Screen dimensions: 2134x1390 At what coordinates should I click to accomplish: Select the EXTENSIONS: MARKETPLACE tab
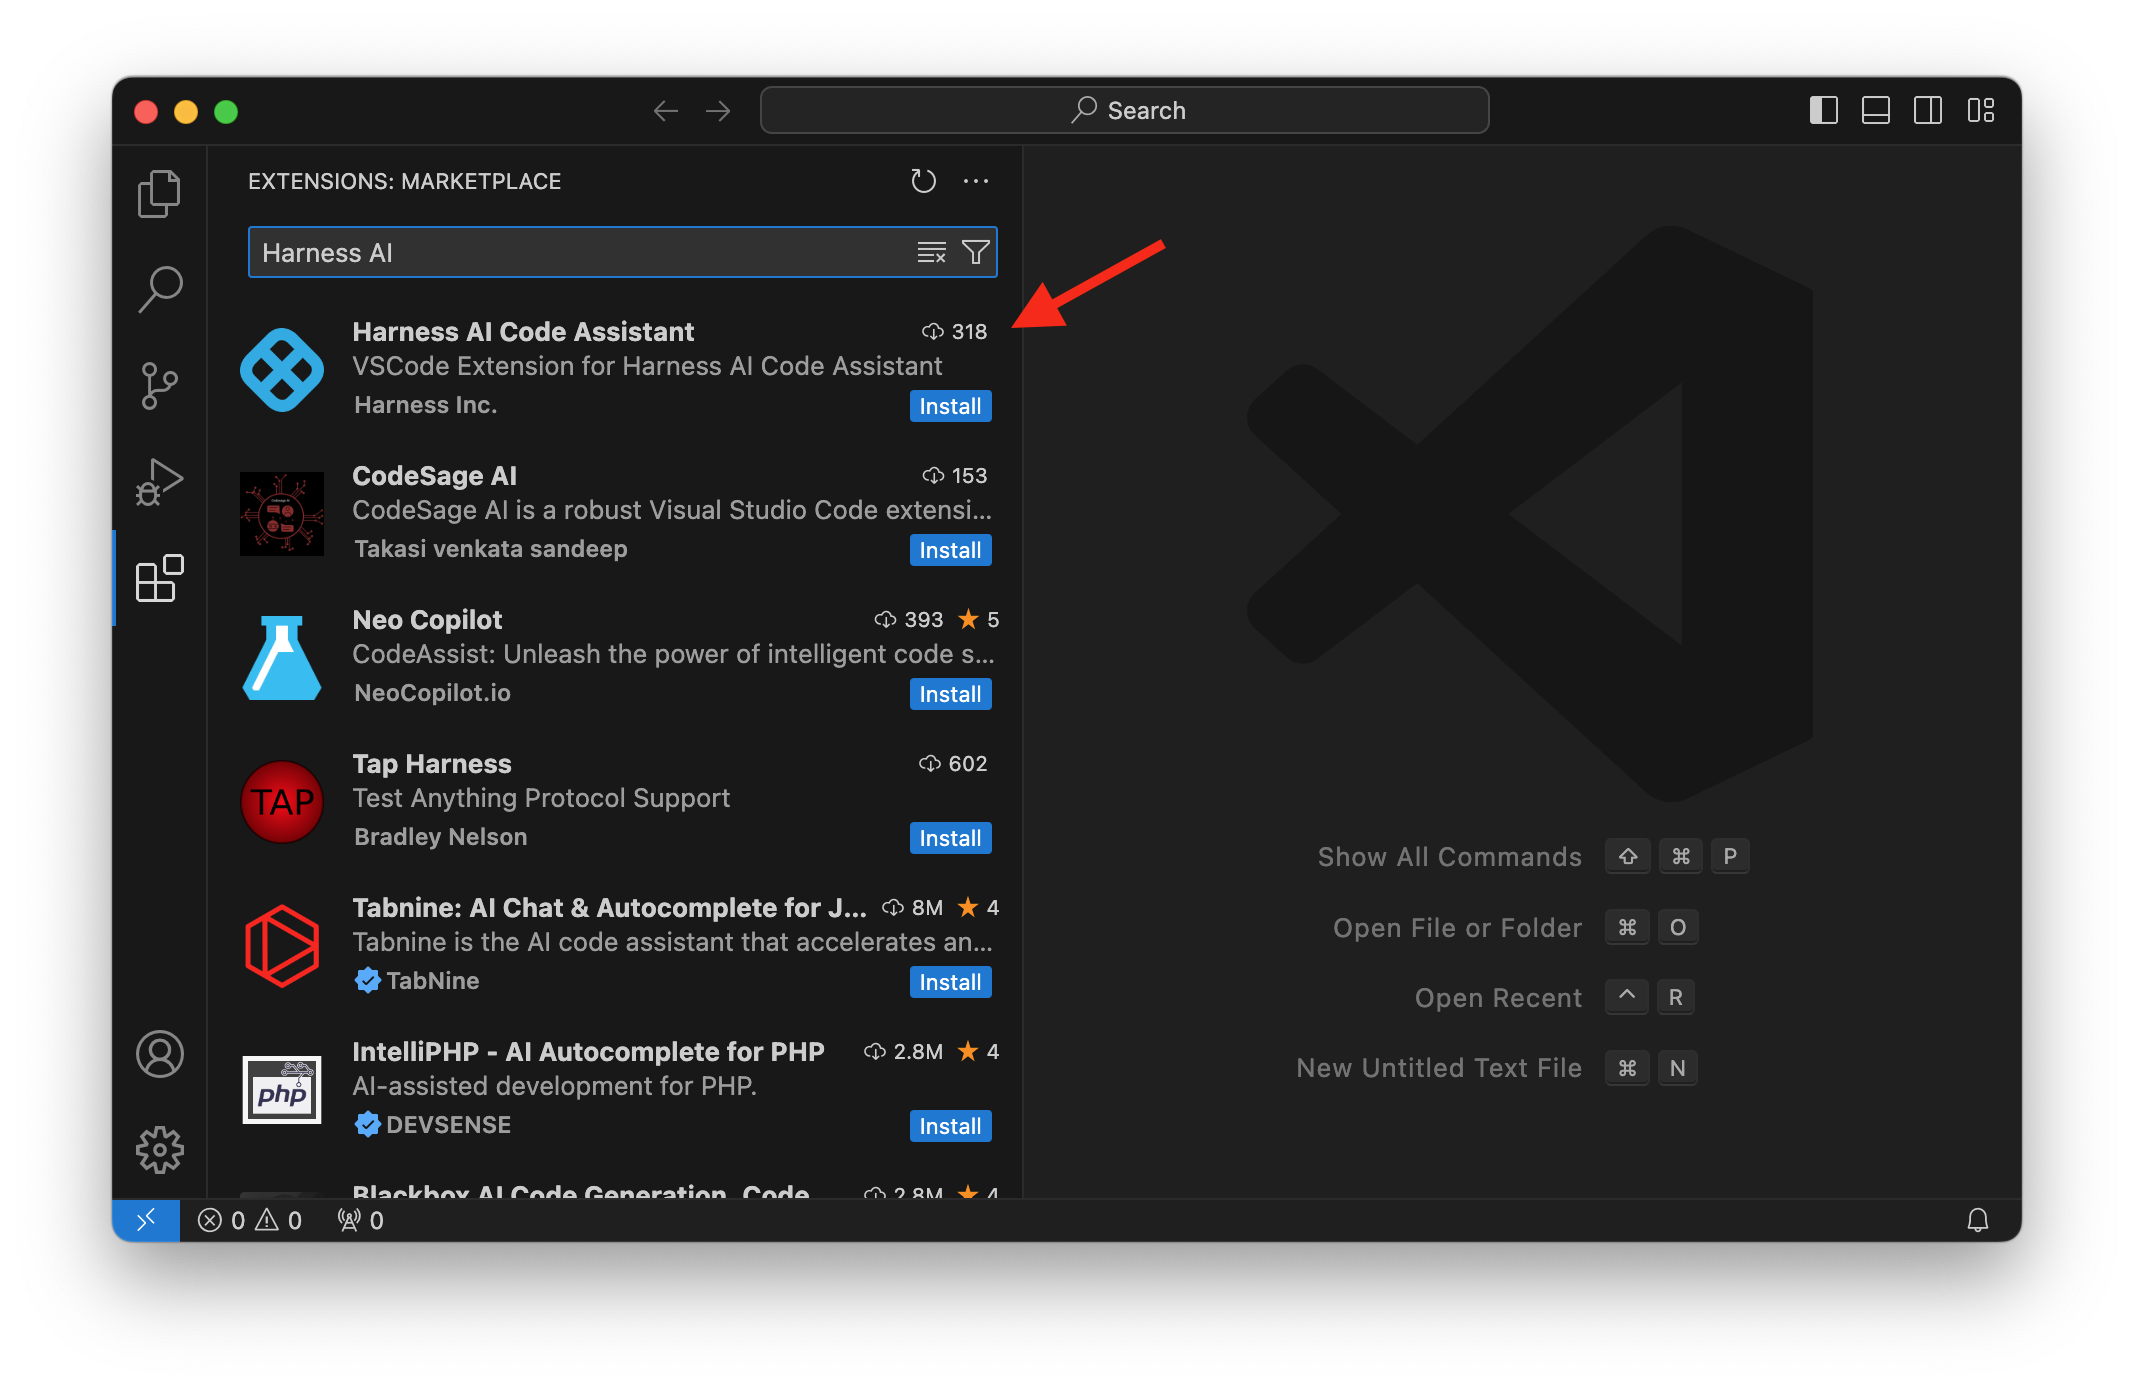pos(404,180)
